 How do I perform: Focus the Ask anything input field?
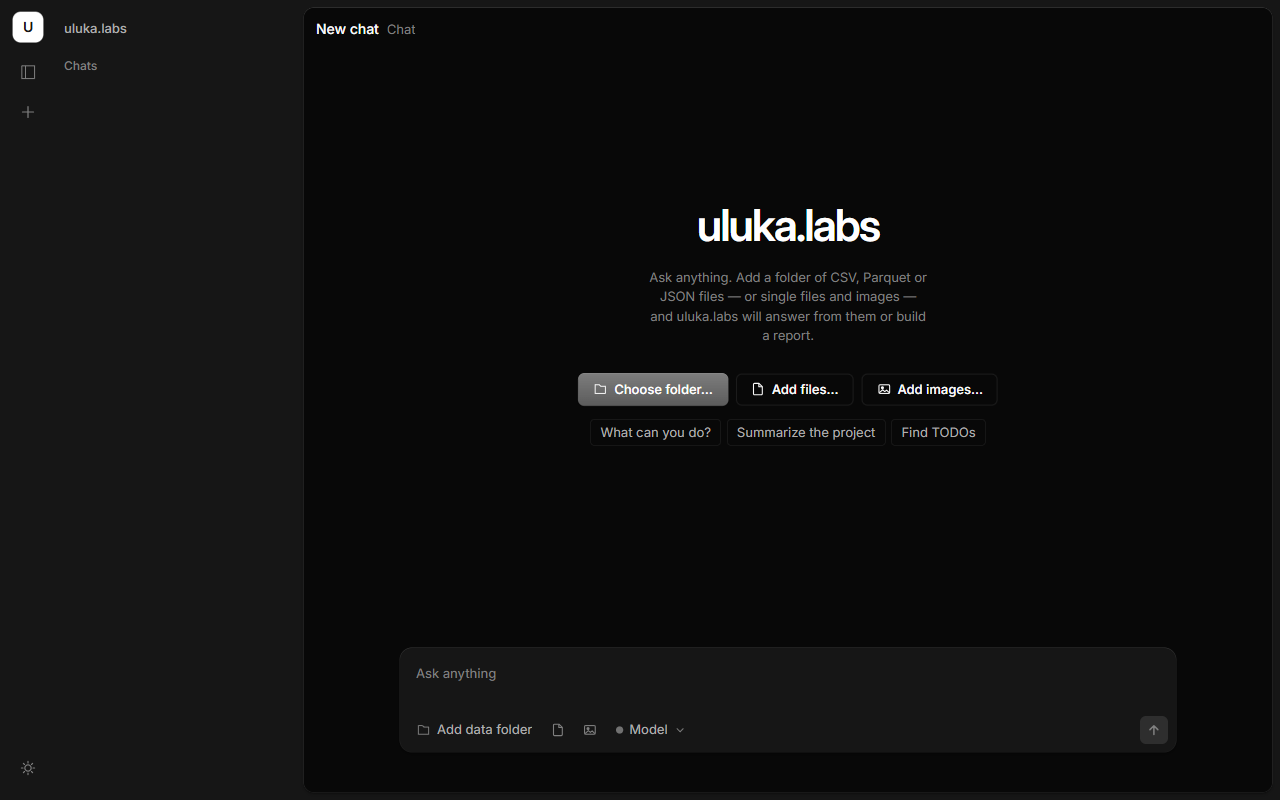pos(788,674)
